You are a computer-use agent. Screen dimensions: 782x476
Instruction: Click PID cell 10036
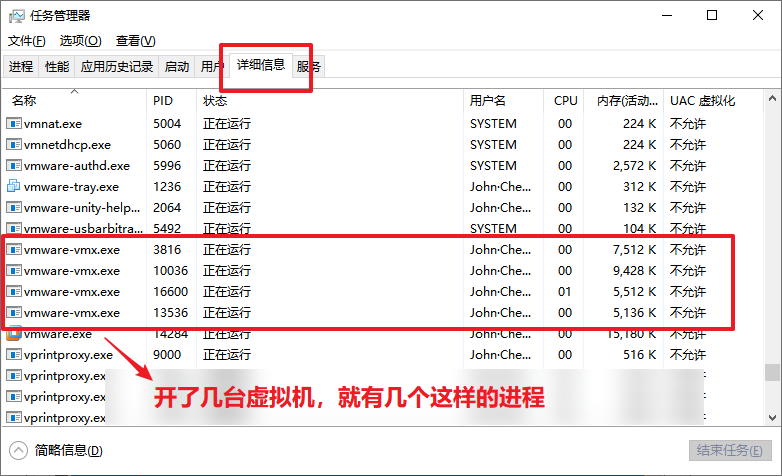click(x=171, y=270)
